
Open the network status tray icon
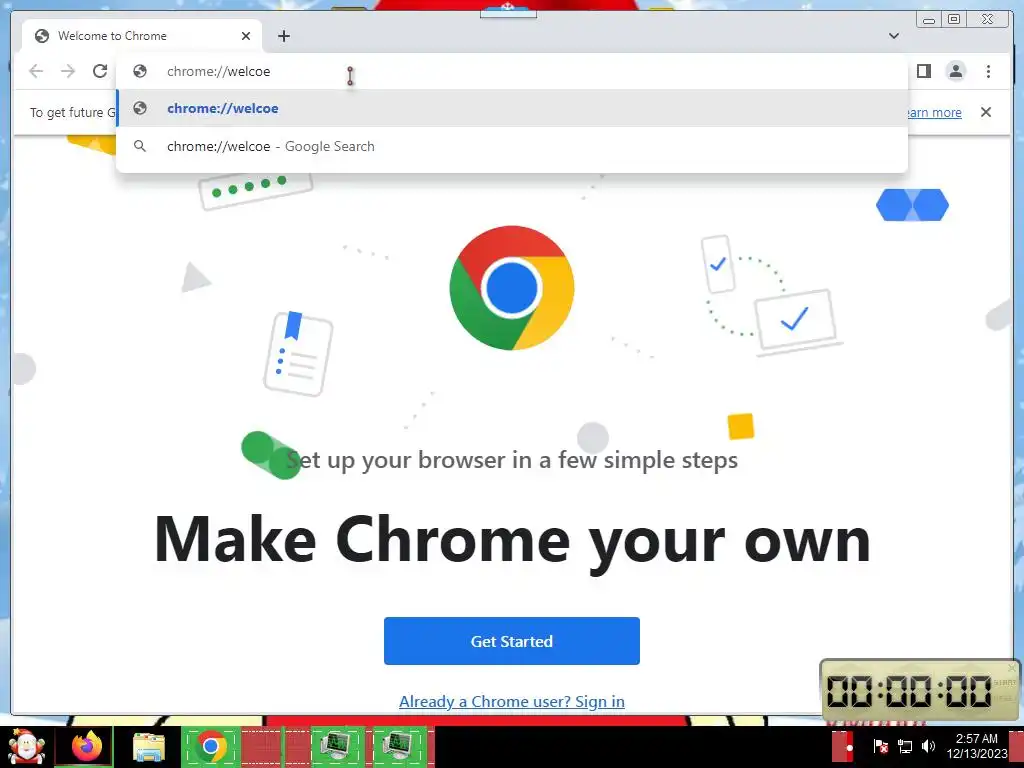[x=905, y=746]
